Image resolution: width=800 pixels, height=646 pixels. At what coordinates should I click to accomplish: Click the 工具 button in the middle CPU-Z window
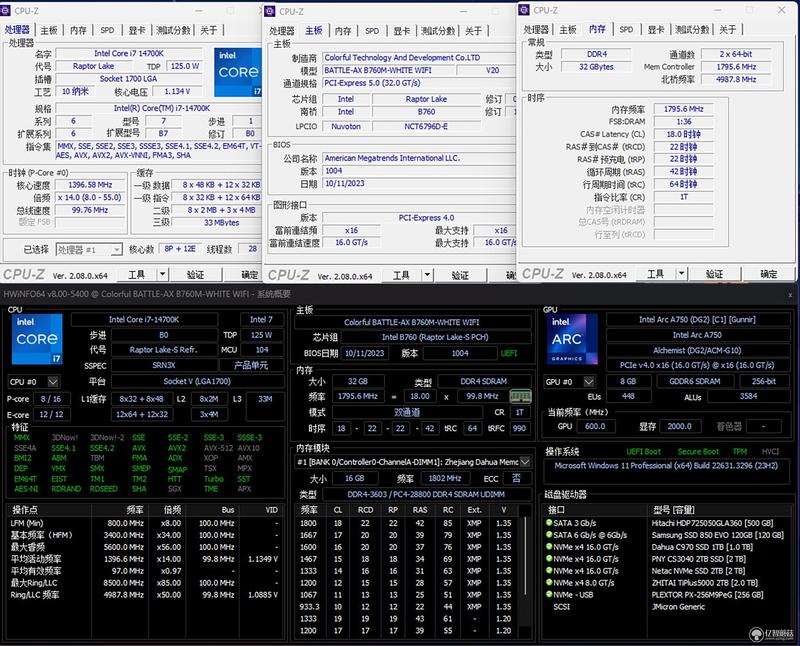402,276
